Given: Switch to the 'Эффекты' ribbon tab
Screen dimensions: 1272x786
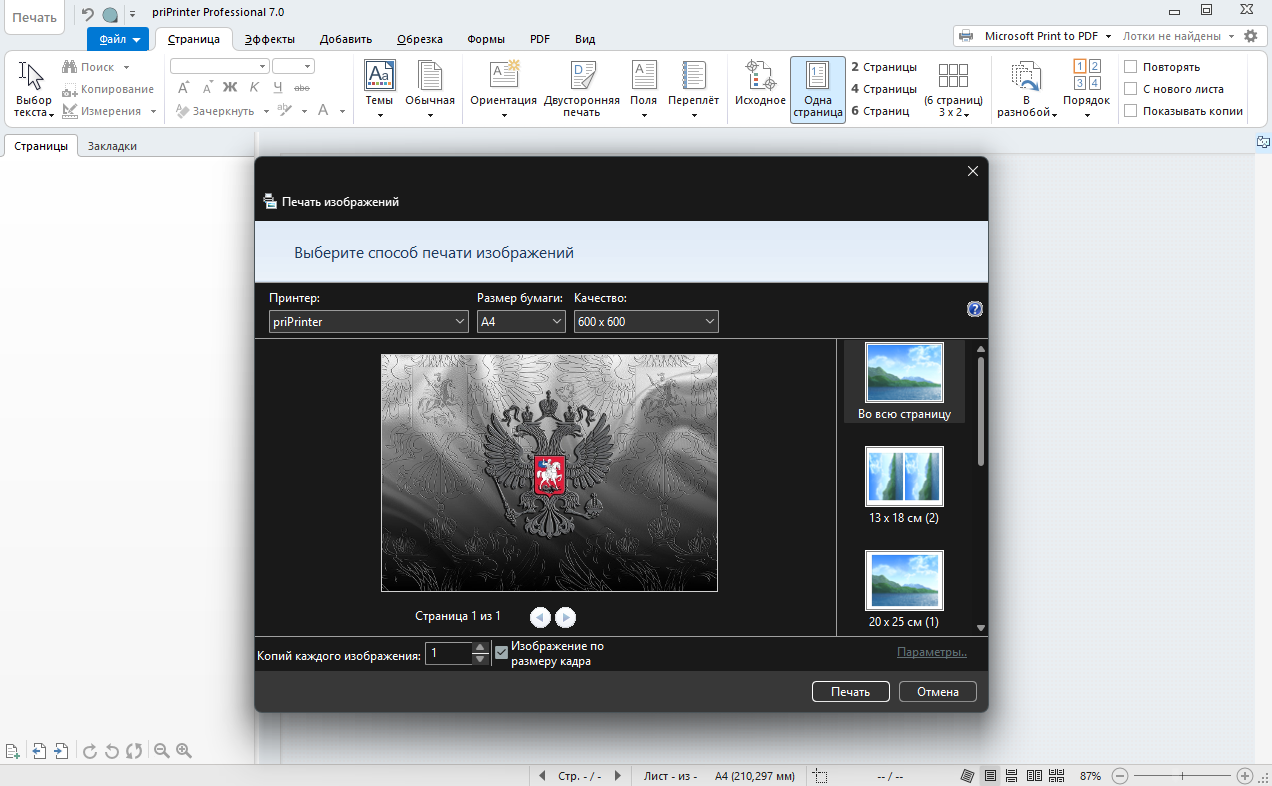Looking at the screenshot, I should pyautogui.click(x=269, y=39).
